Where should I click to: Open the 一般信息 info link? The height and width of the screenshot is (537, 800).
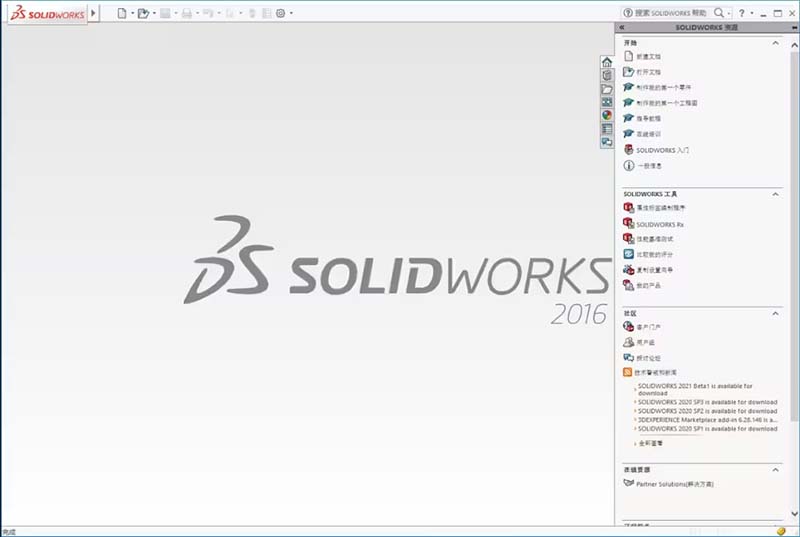click(649, 166)
